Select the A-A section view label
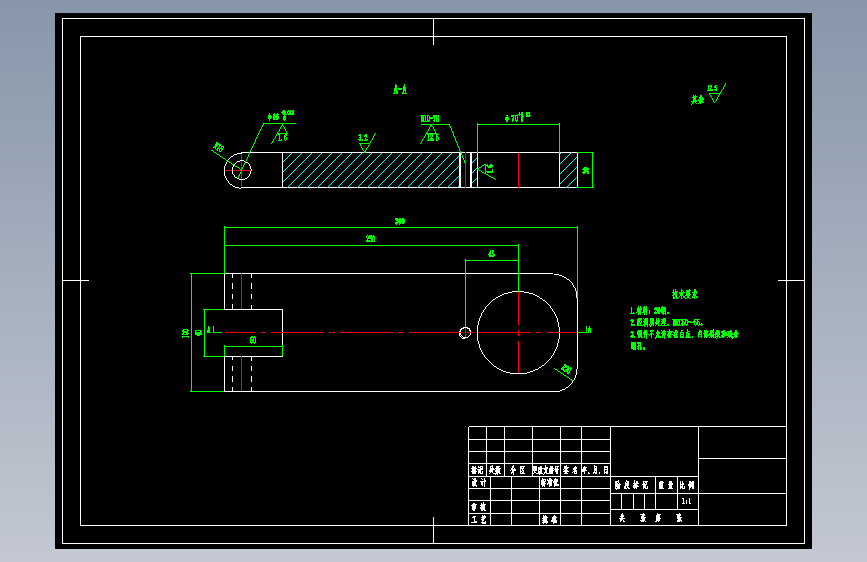Viewport: 867px width, 562px height. (x=400, y=90)
